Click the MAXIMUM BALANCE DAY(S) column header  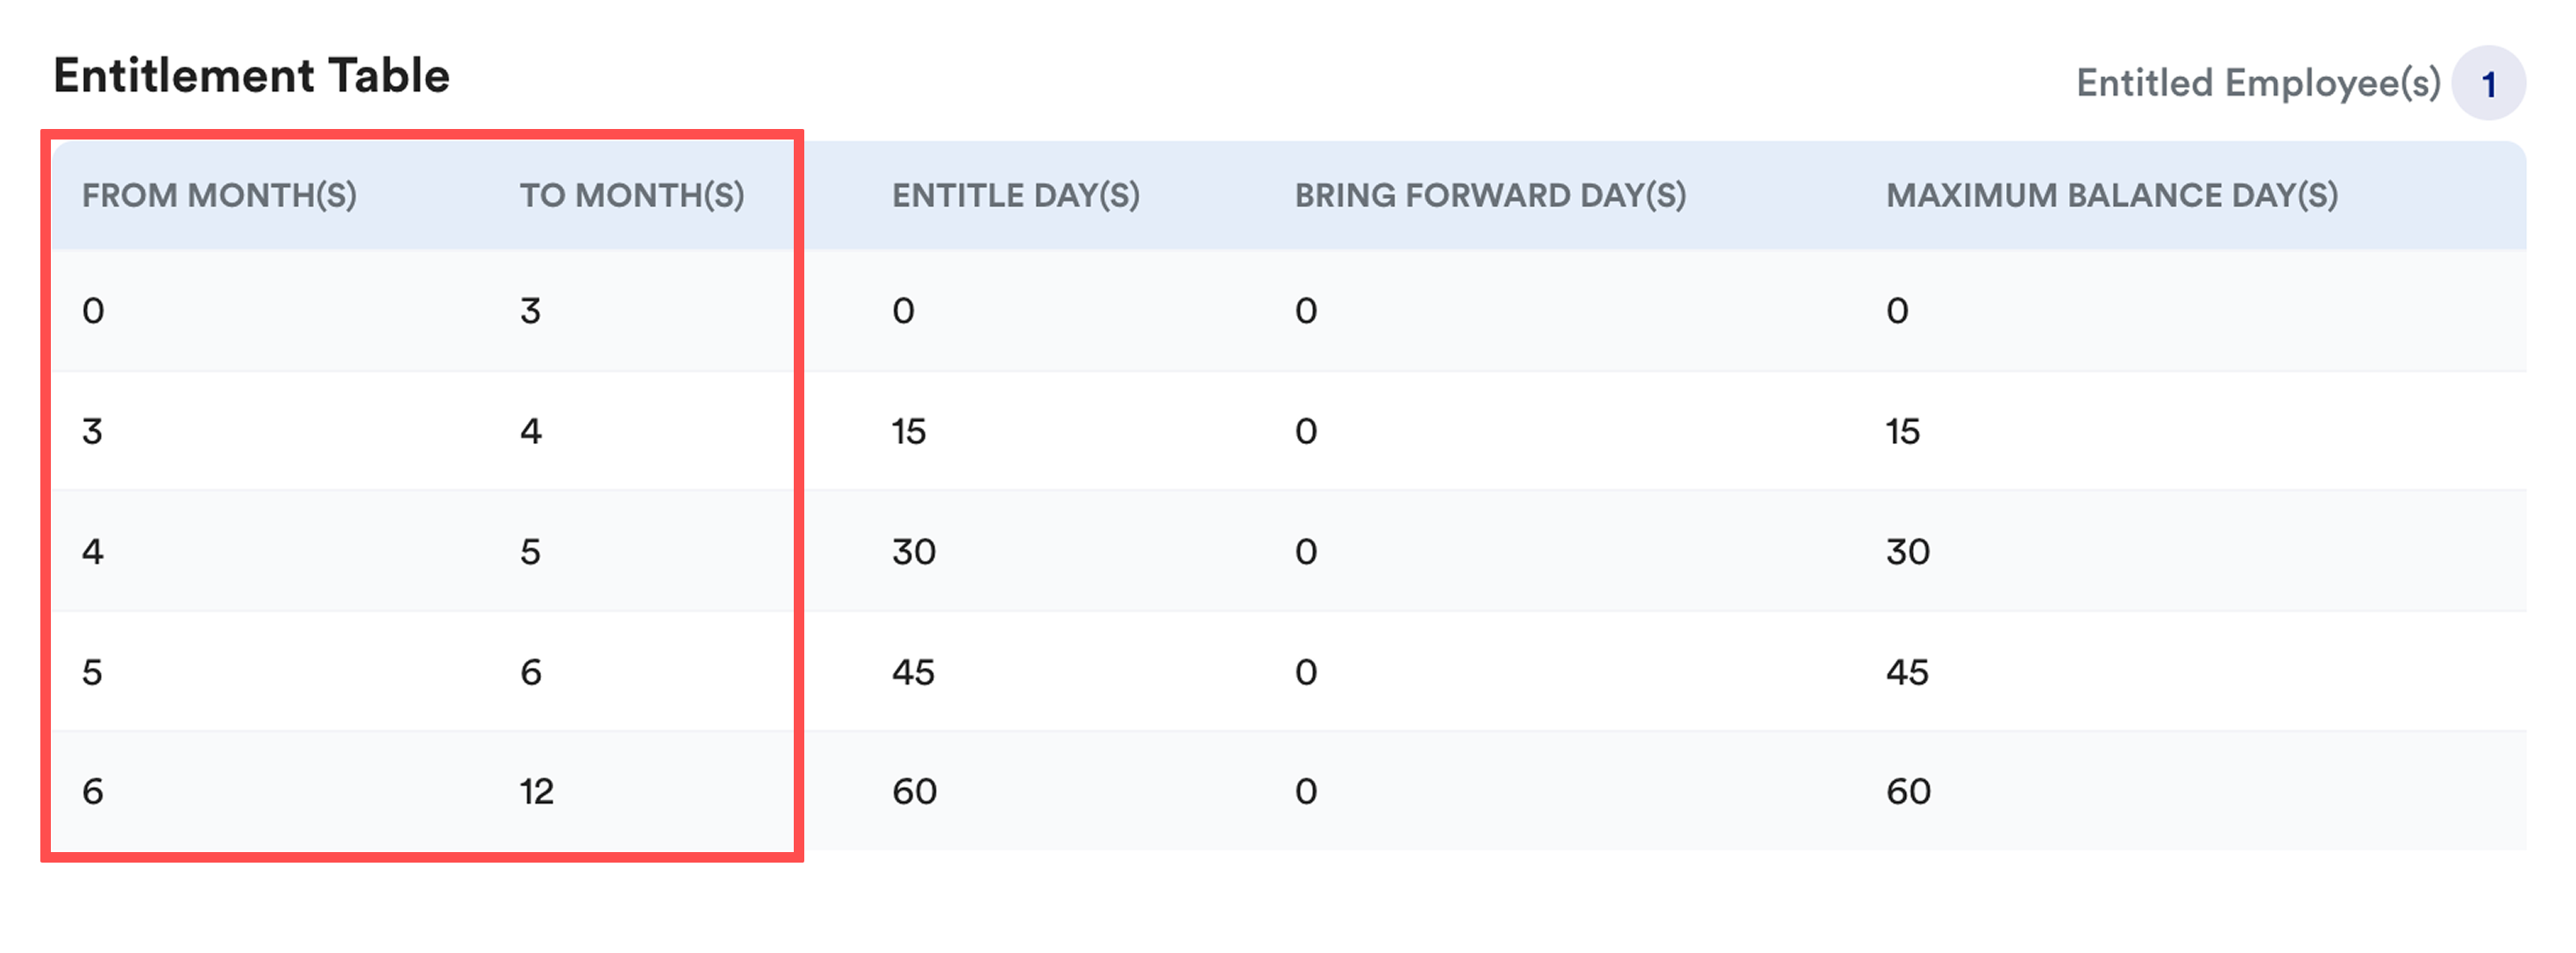(2112, 195)
